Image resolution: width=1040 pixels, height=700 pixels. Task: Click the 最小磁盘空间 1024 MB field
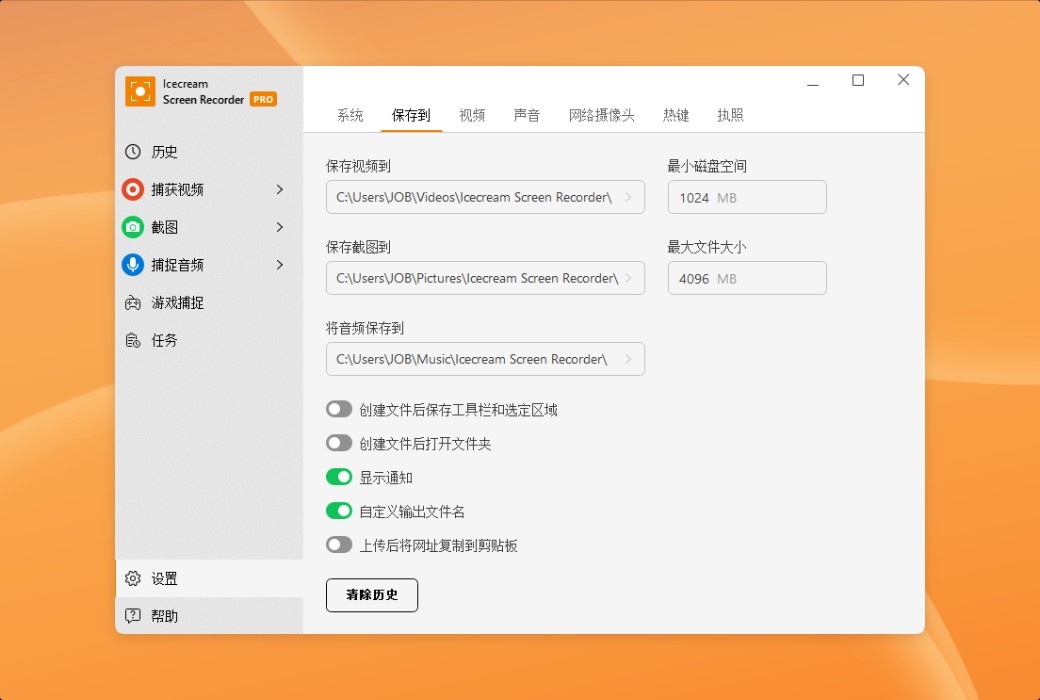tap(746, 197)
